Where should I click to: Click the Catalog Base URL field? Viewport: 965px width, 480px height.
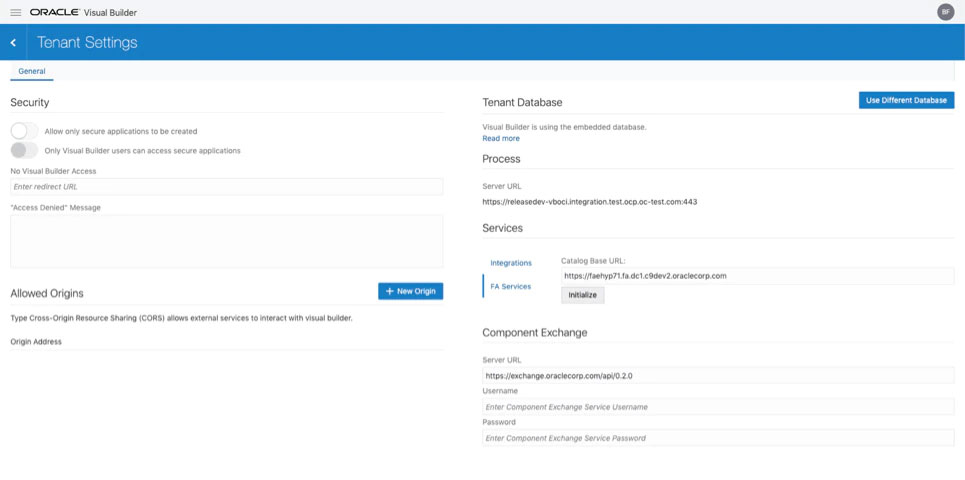758,276
